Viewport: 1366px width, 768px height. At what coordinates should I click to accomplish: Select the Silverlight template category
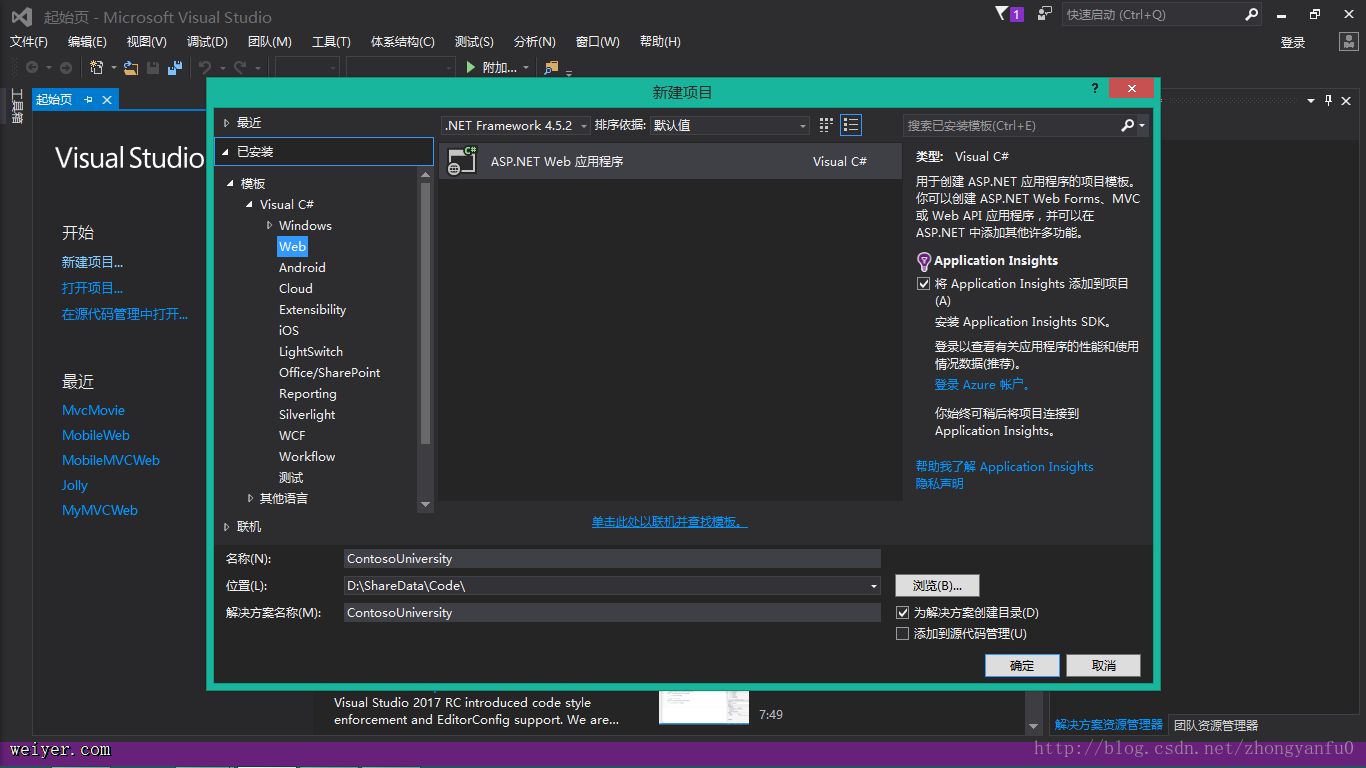[x=307, y=415]
